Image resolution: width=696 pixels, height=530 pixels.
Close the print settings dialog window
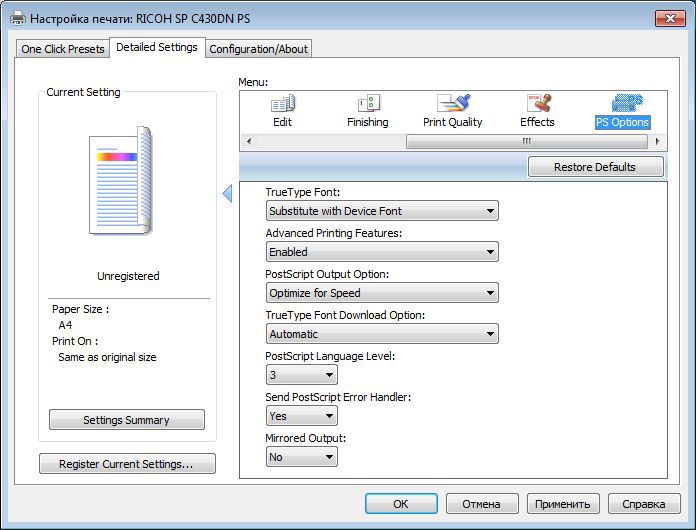click(669, 18)
